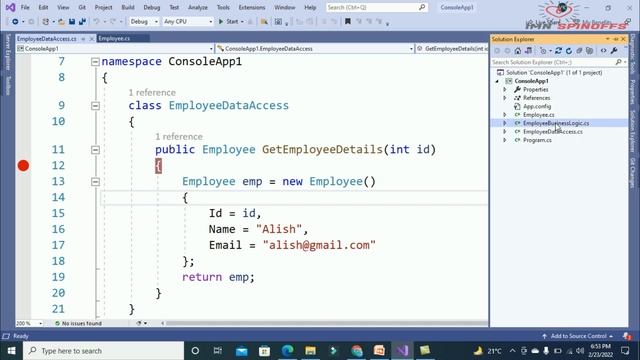640x360 pixels.
Task: Select EmployeeBusinessLogic.cs in Solution Explorer
Action: pos(556,123)
